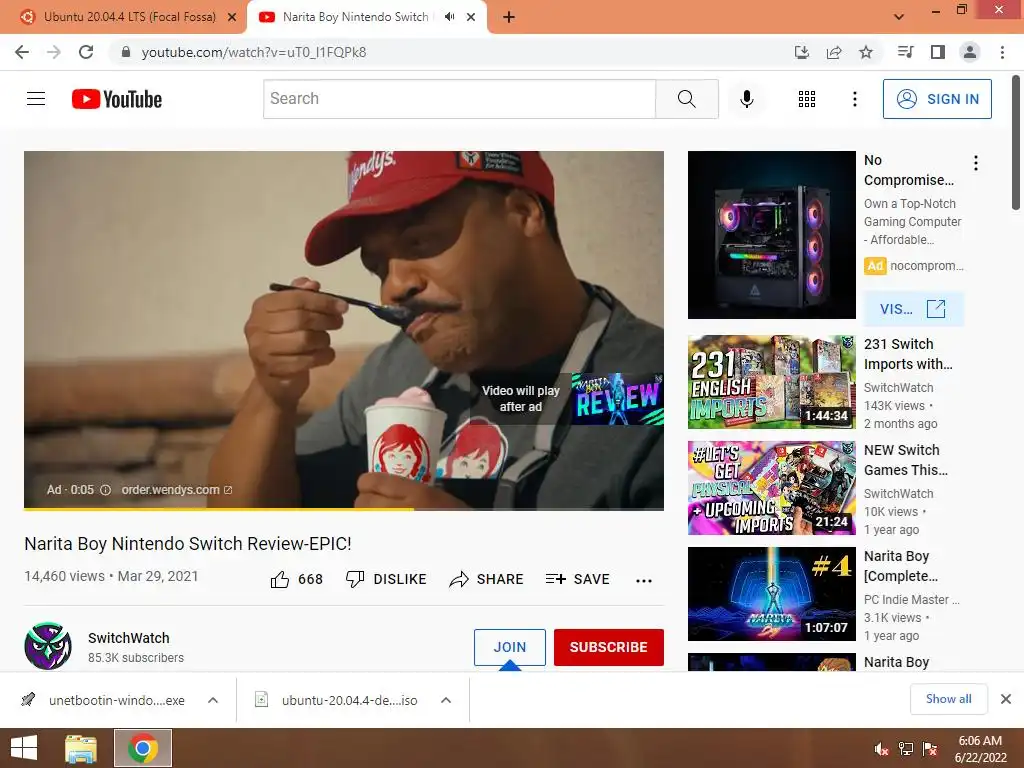Screen dimensions: 1024x768
Task: Open SwitchWatch channel avatar
Action: pos(48,646)
